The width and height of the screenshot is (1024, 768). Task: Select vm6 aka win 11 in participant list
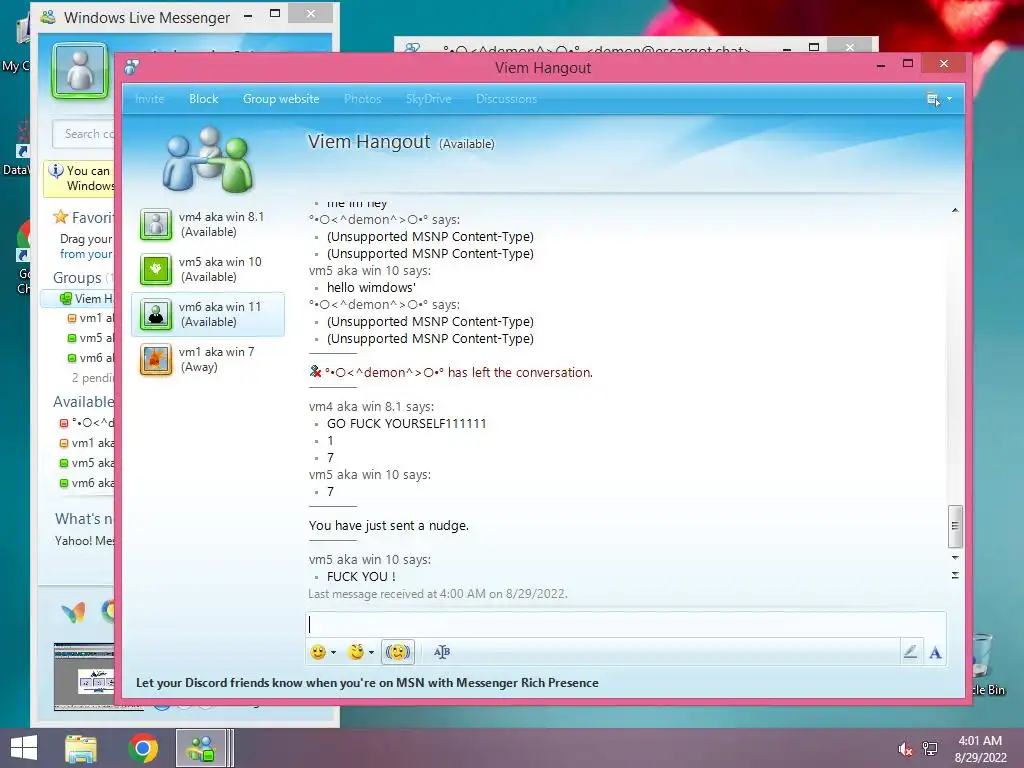(x=208, y=315)
